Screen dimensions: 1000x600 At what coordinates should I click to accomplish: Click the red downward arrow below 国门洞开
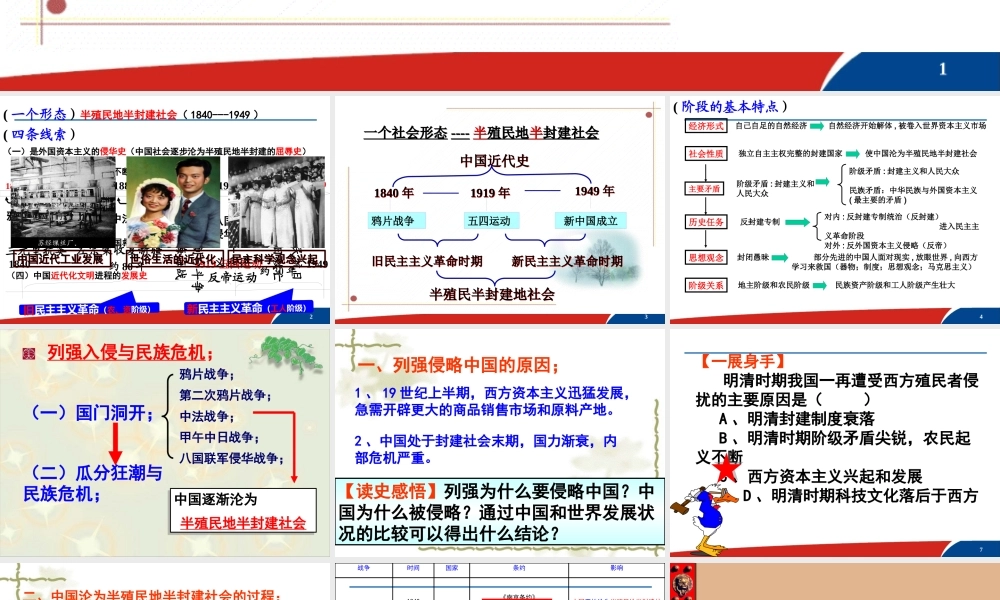115,443
